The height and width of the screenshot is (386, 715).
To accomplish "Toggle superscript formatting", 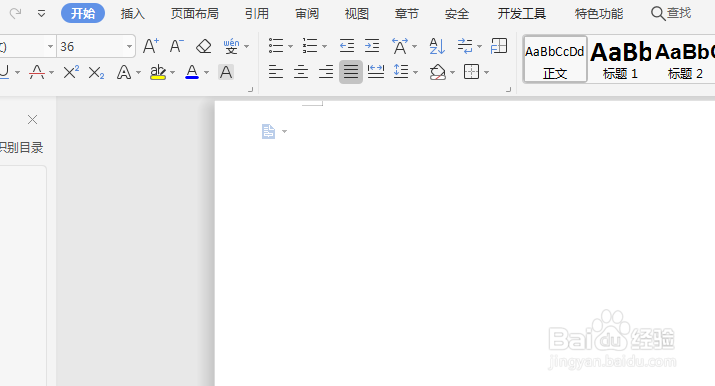I will [71, 72].
